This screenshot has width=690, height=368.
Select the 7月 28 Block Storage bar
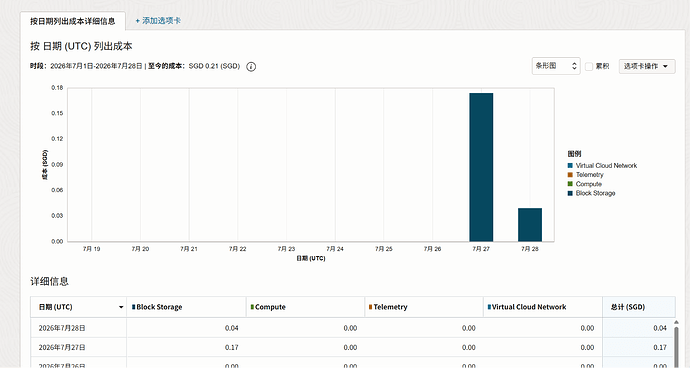click(x=530, y=224)
